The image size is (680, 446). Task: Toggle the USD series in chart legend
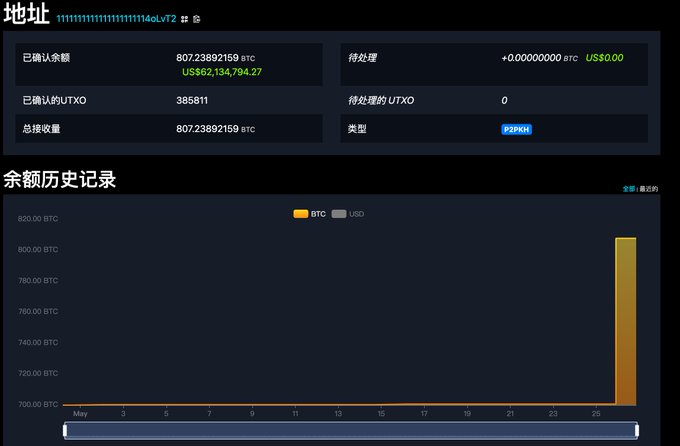[x=348, y=214]
